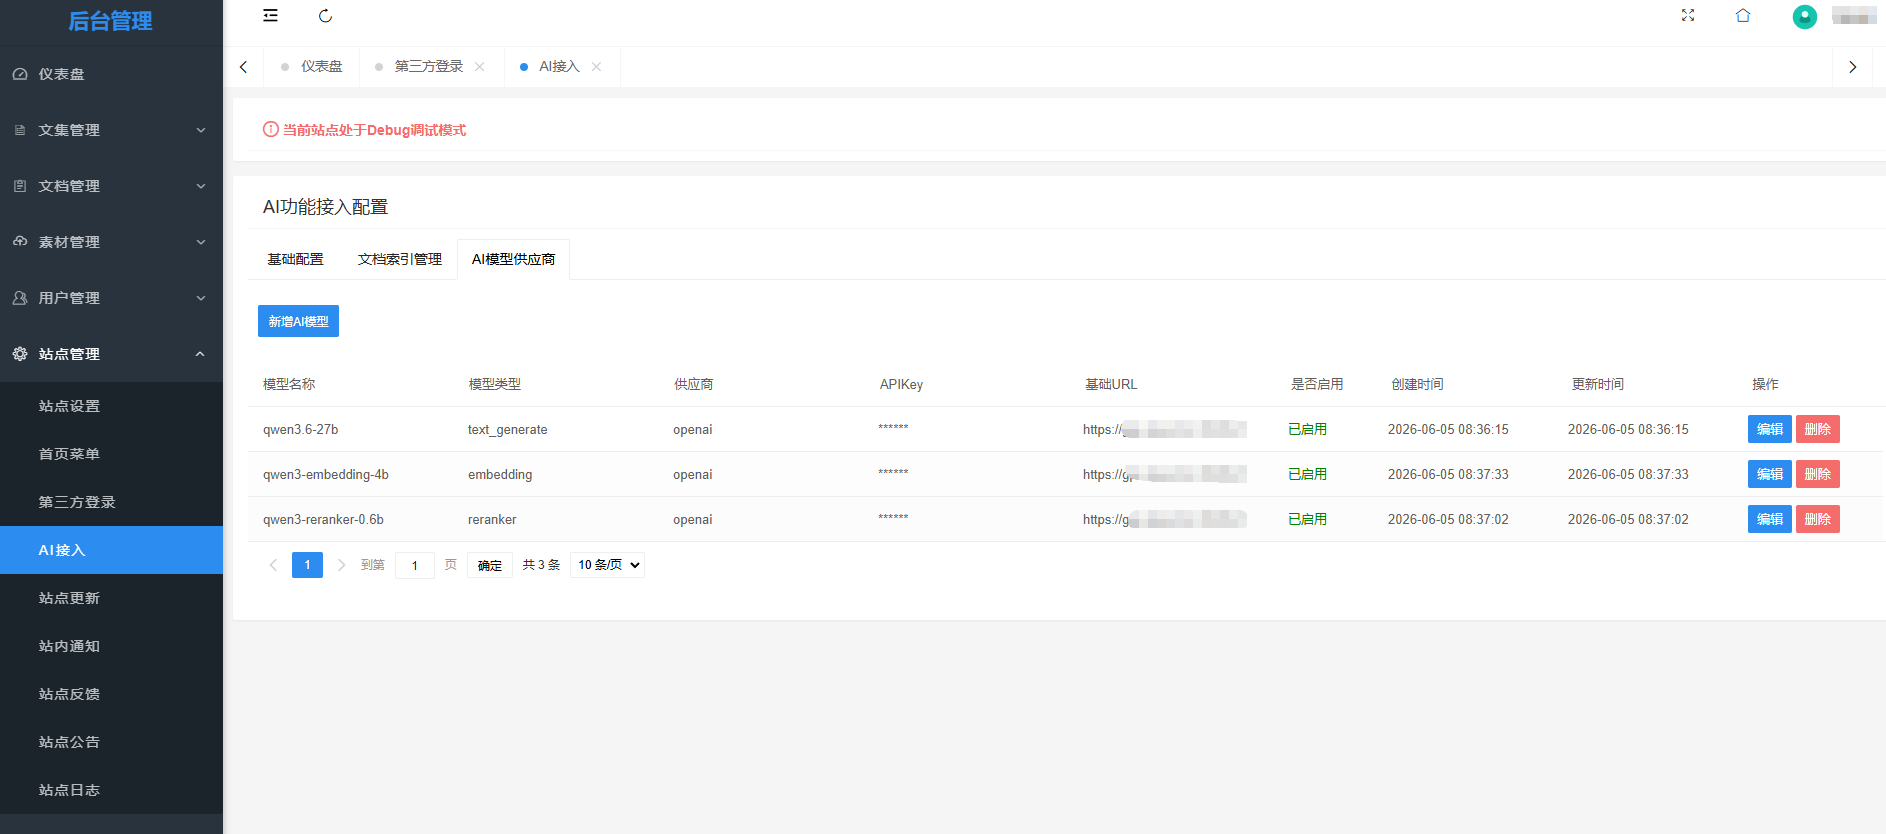Go to previous page arrow in pagination
The width and height of the screenshot is (1886, 834).
[273, 565]
